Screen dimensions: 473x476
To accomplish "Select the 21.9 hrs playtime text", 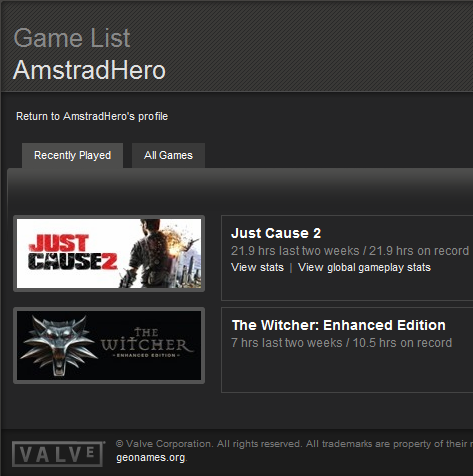I will pos(350,251).
